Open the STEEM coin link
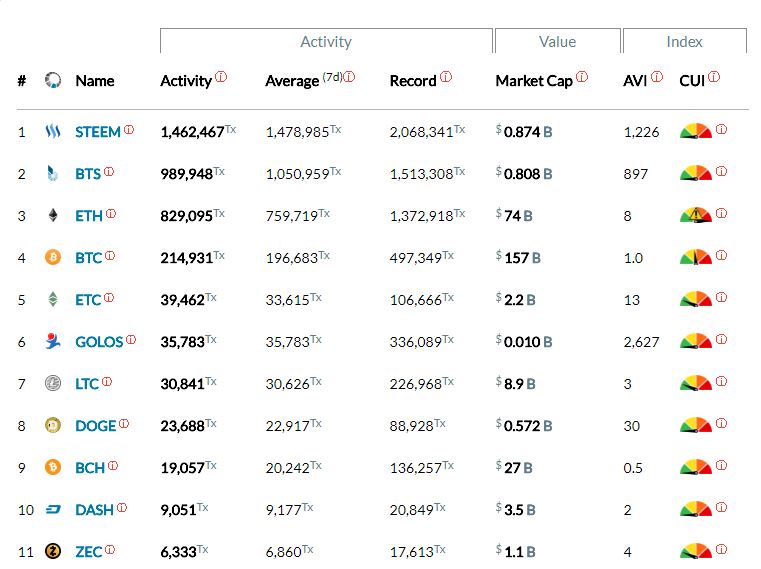 pos(98,132)
